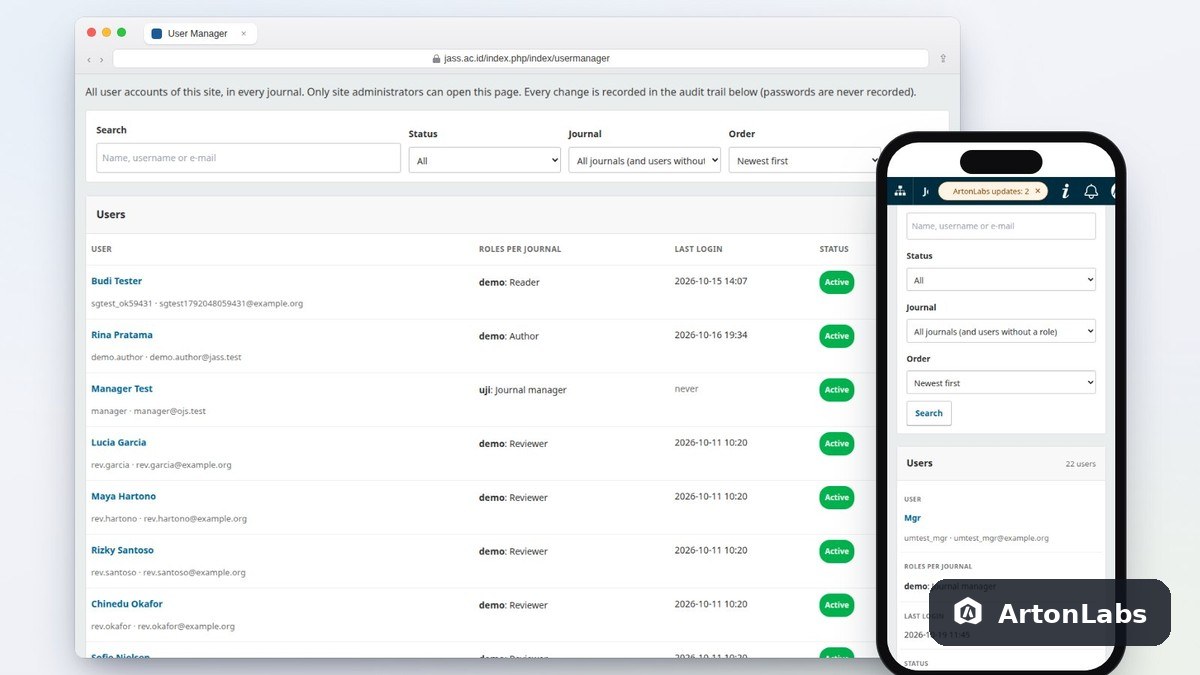Click the desktop Search name field
The width and height of the screenshot is (1200, 675).
point(248,158)
